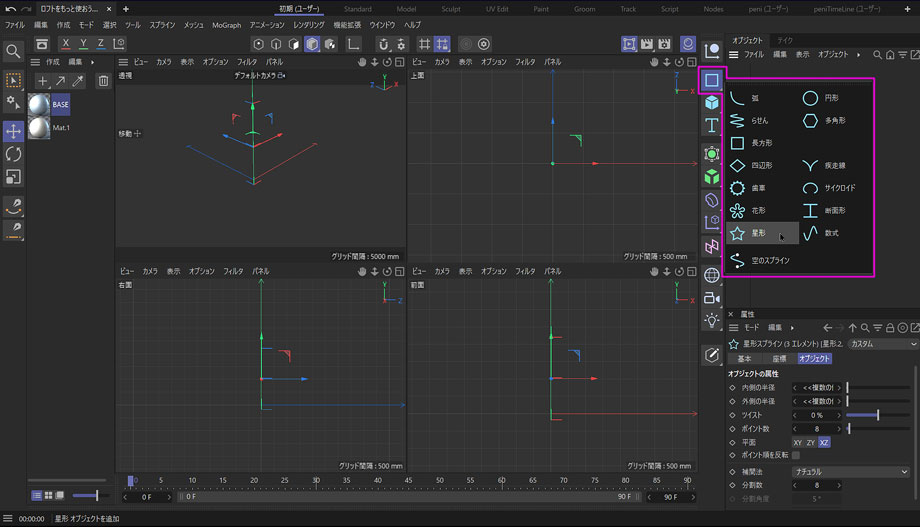Adjust the ツイスト slider
The image size is (920, 527).
coord(877,415)
